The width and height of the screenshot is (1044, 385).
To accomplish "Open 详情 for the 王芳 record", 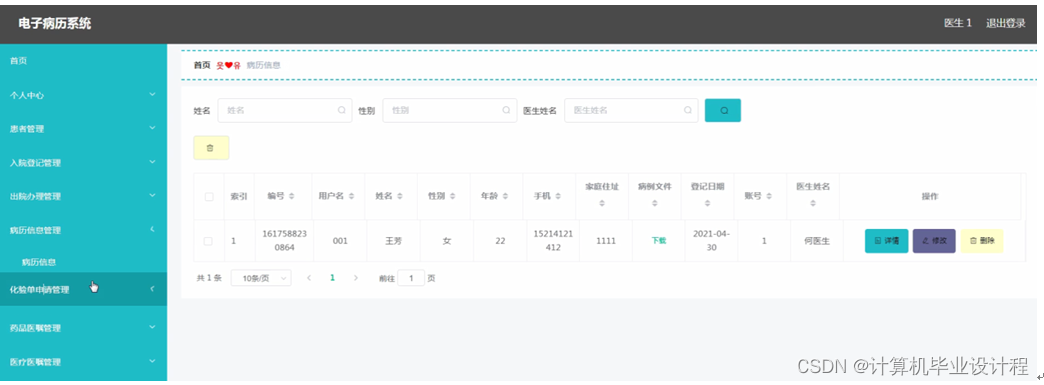I will (886, 241).
